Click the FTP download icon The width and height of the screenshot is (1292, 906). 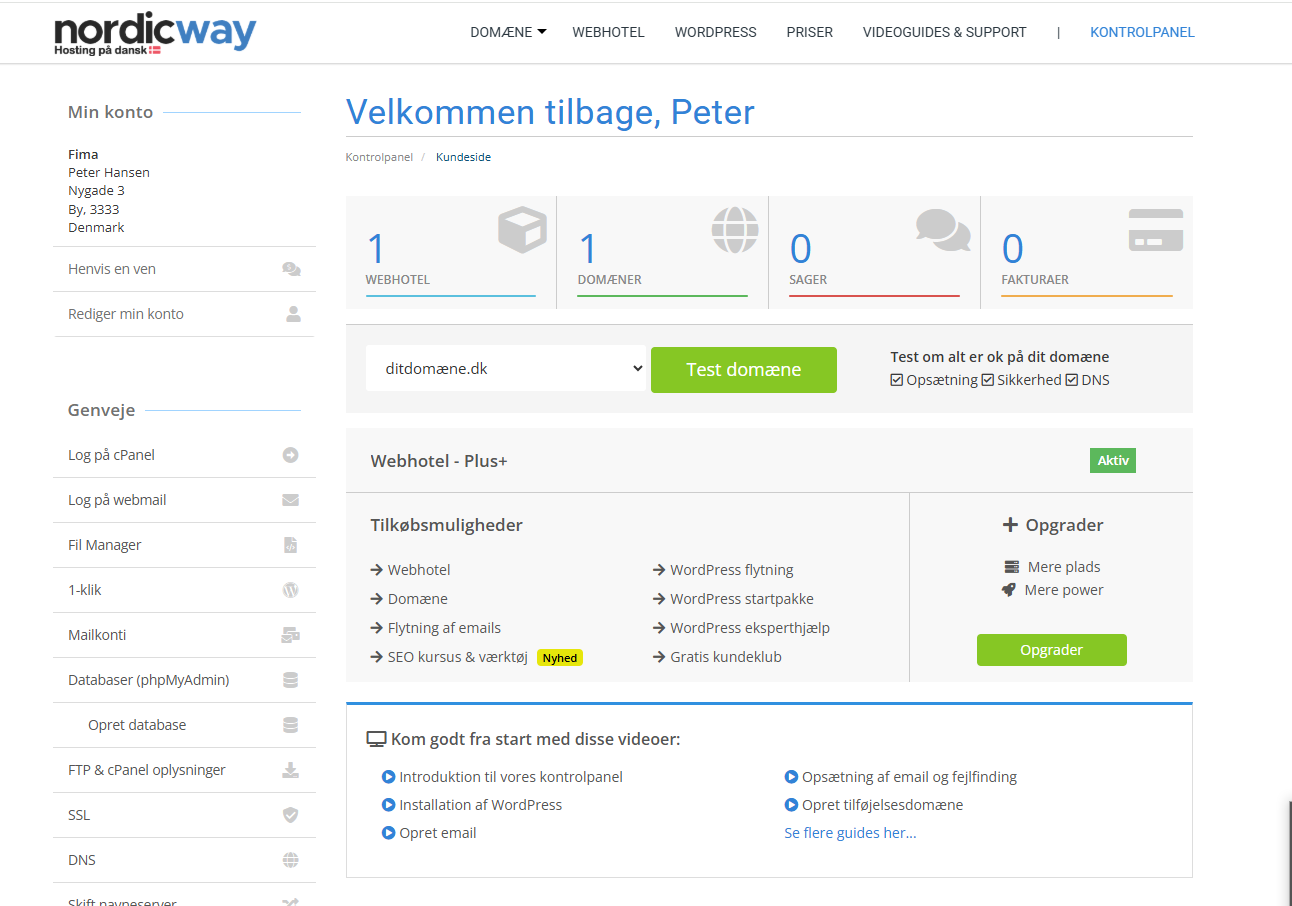click(x=290, y=770)
